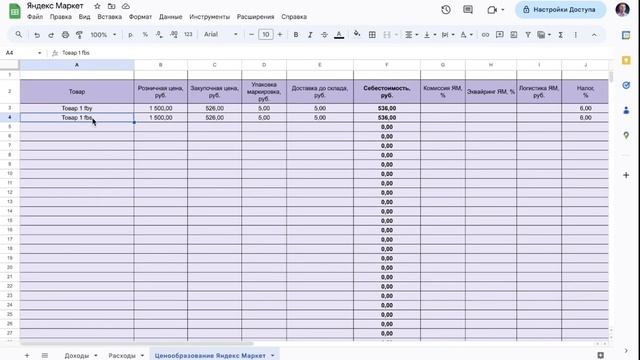Open Keep notes side panel icon

[626, 60]
